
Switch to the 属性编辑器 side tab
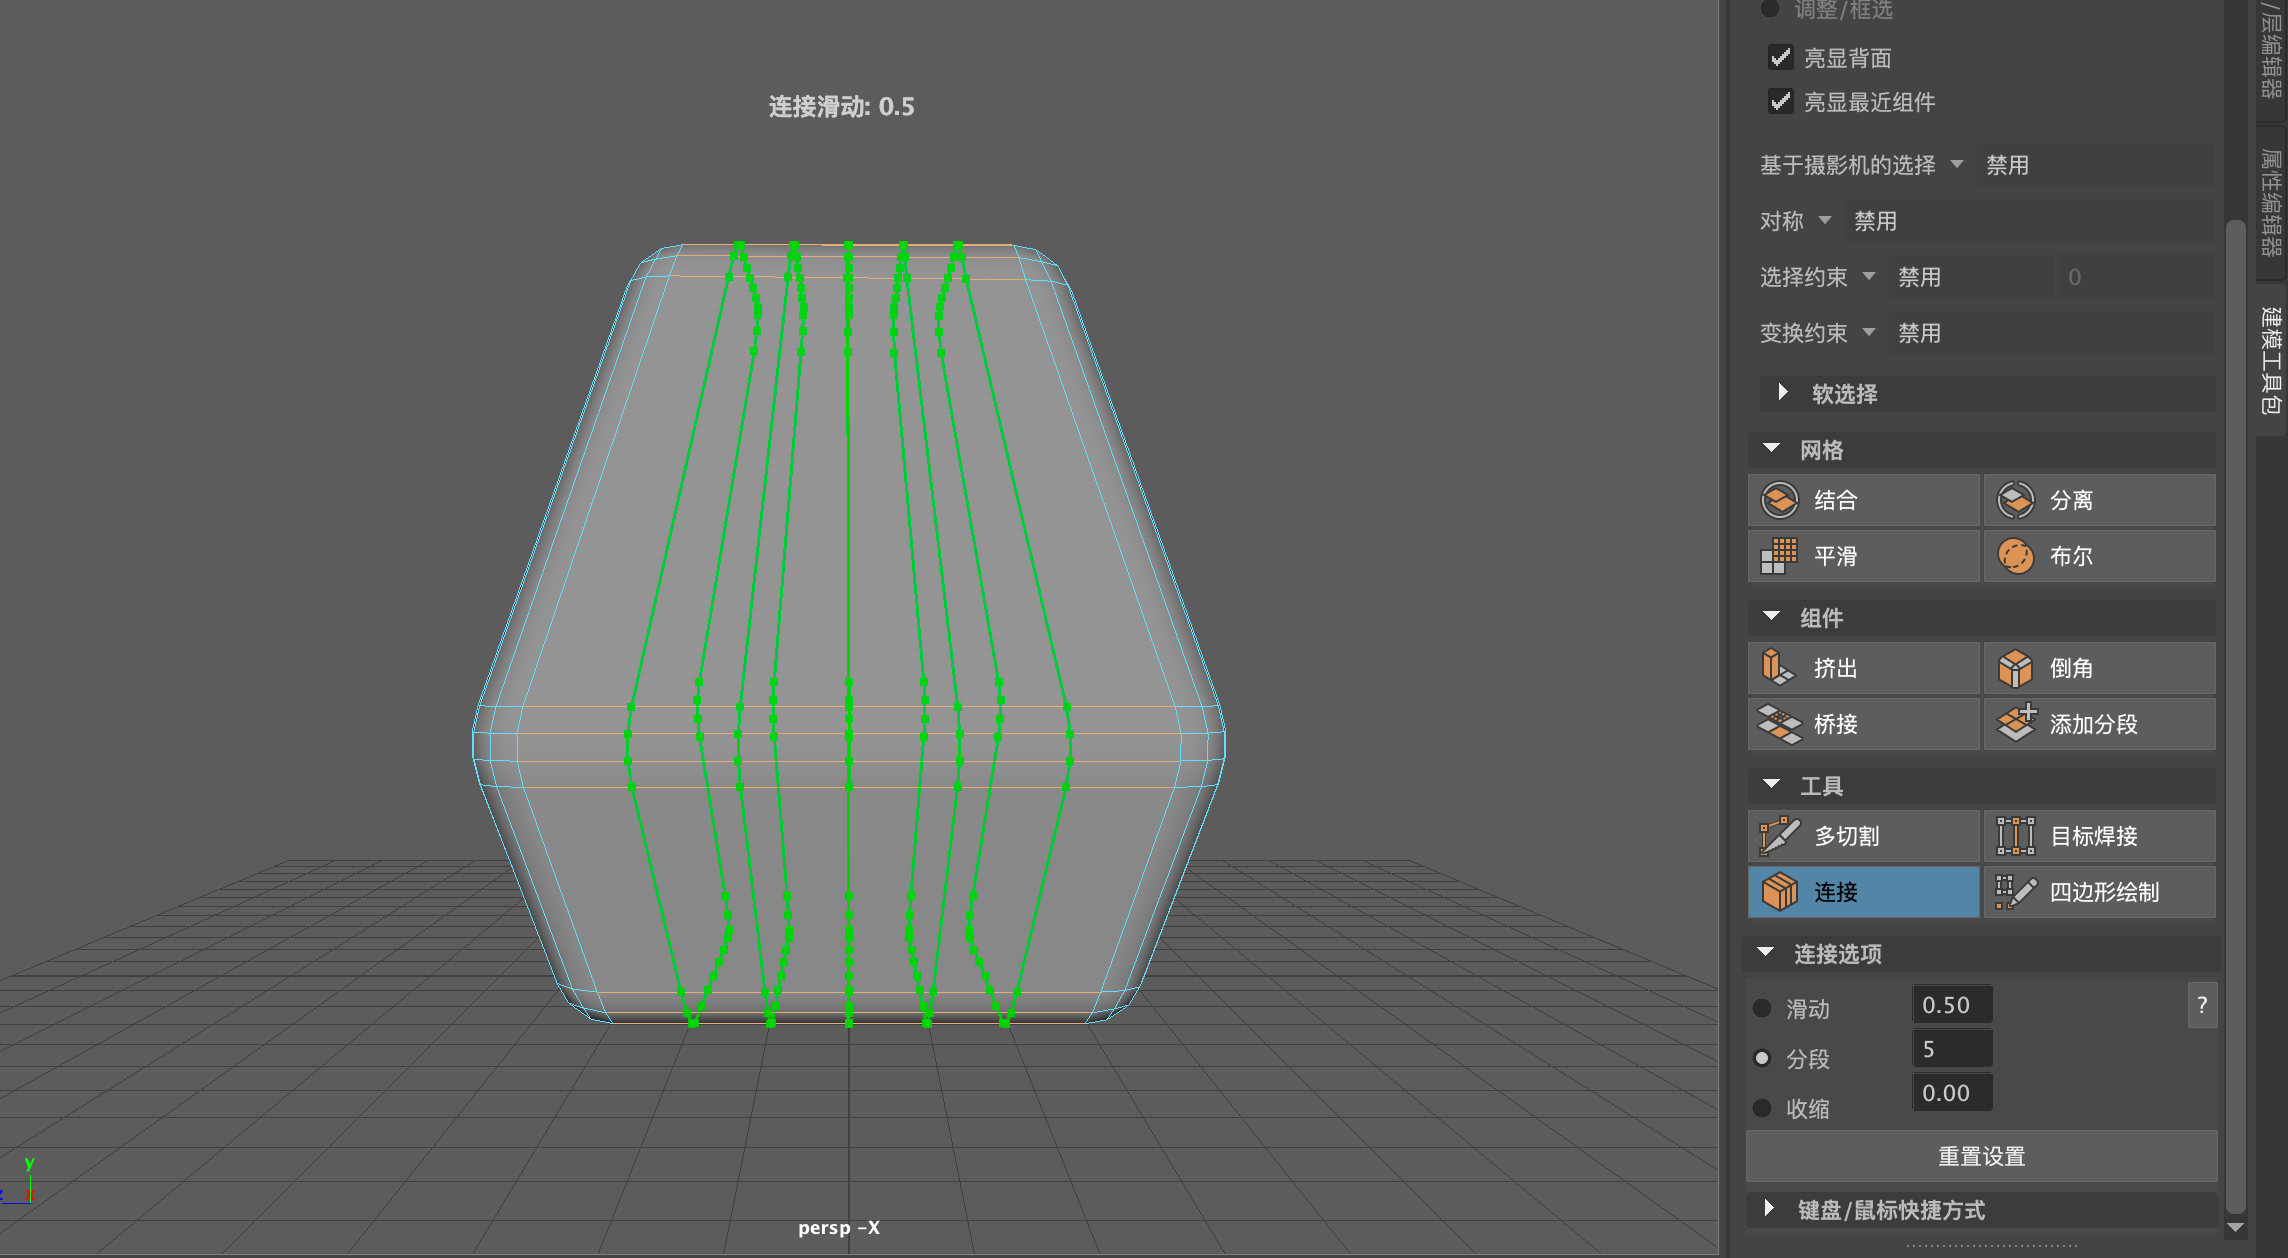2271,200
